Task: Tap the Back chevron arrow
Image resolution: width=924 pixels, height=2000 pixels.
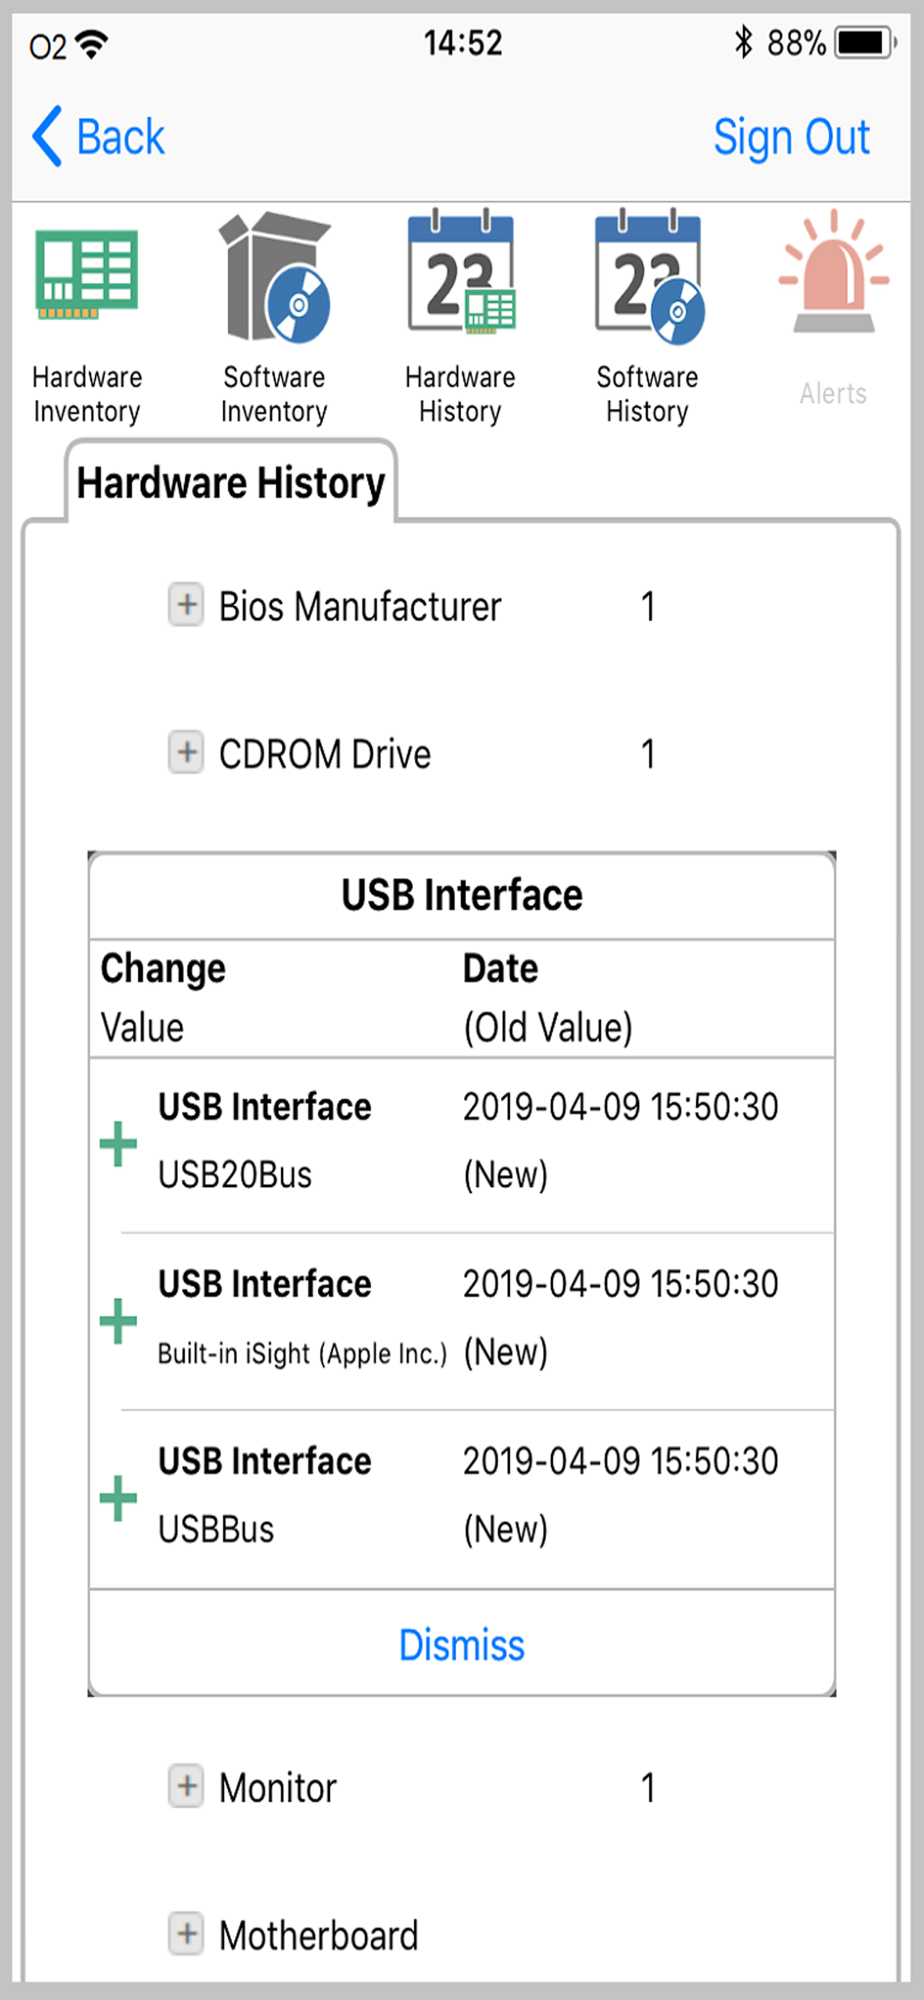Action: point(47,136)
